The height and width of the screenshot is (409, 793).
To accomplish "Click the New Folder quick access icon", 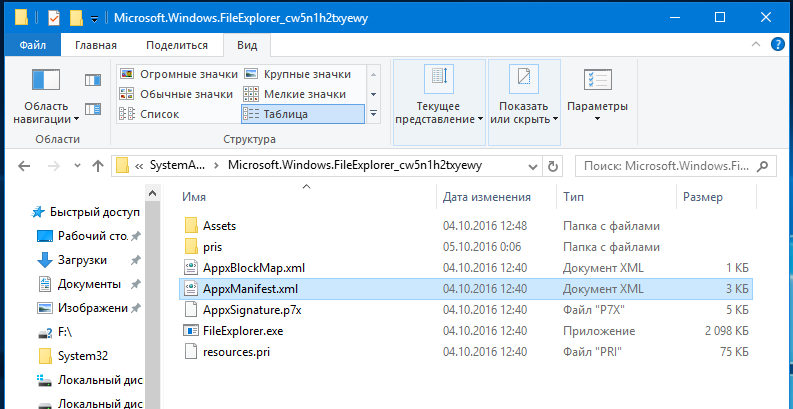I will [76, 18].
